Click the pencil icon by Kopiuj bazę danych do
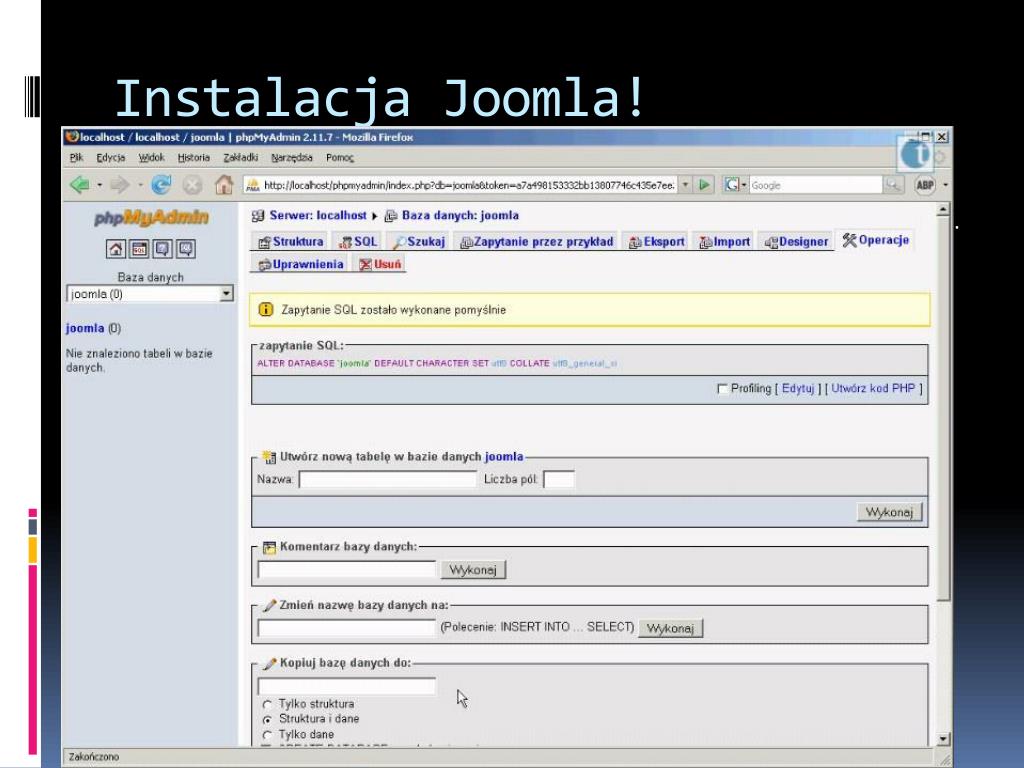Image resolution: width=1024 pixels, height=768 pixels. click(269, 664)
